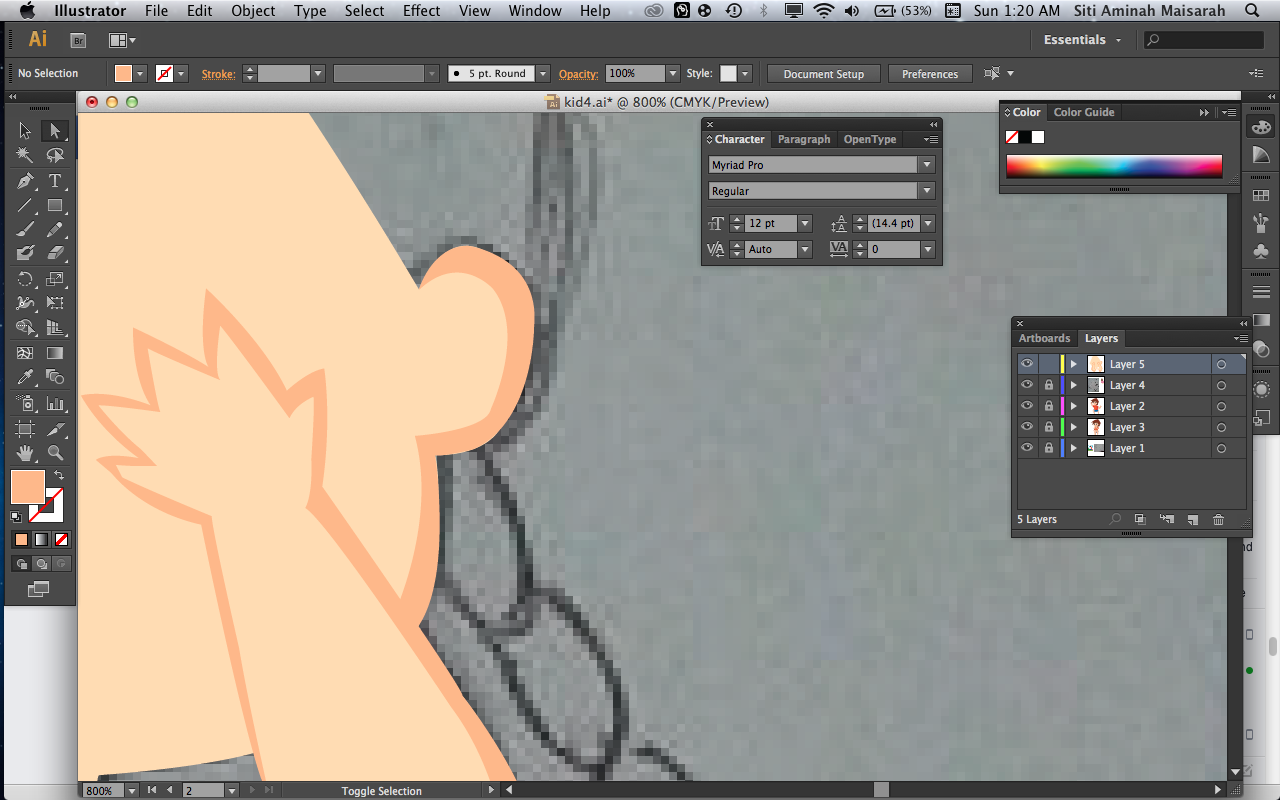
Task: Click the search field in top bar
Action: pos(1204,40)
